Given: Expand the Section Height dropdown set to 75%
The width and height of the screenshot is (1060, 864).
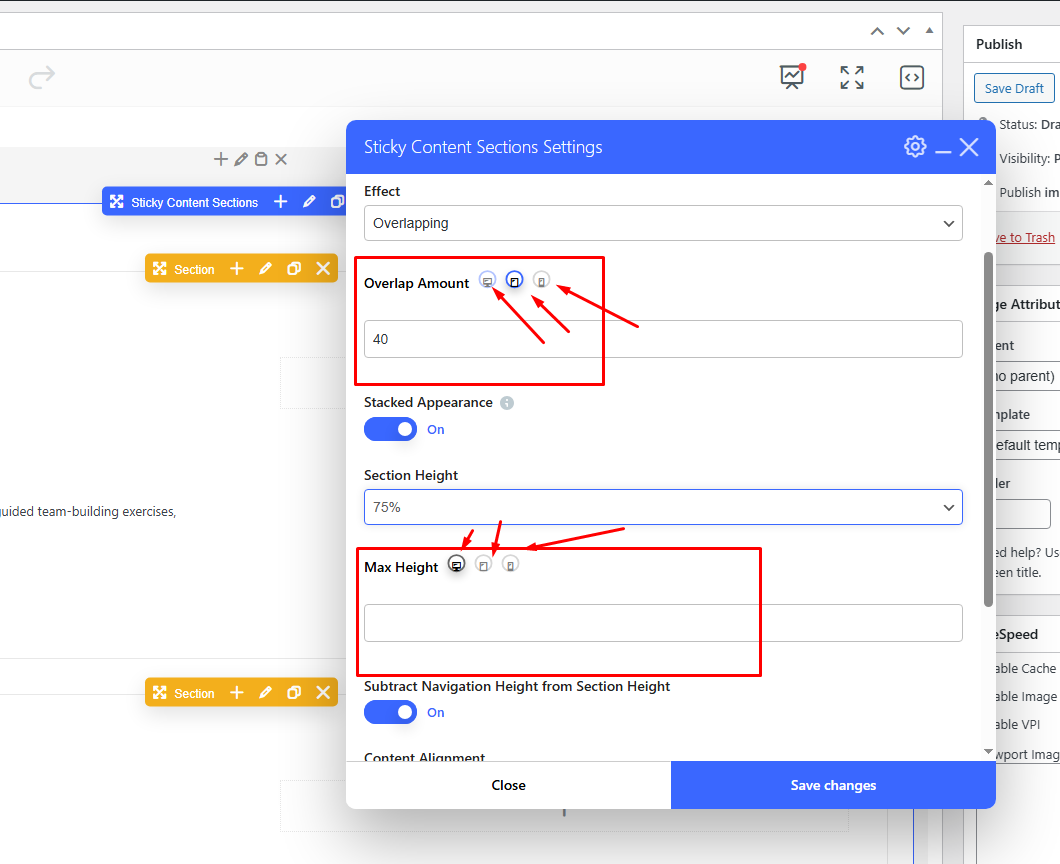Looking at the screenshot, I should tap(662, 507).
